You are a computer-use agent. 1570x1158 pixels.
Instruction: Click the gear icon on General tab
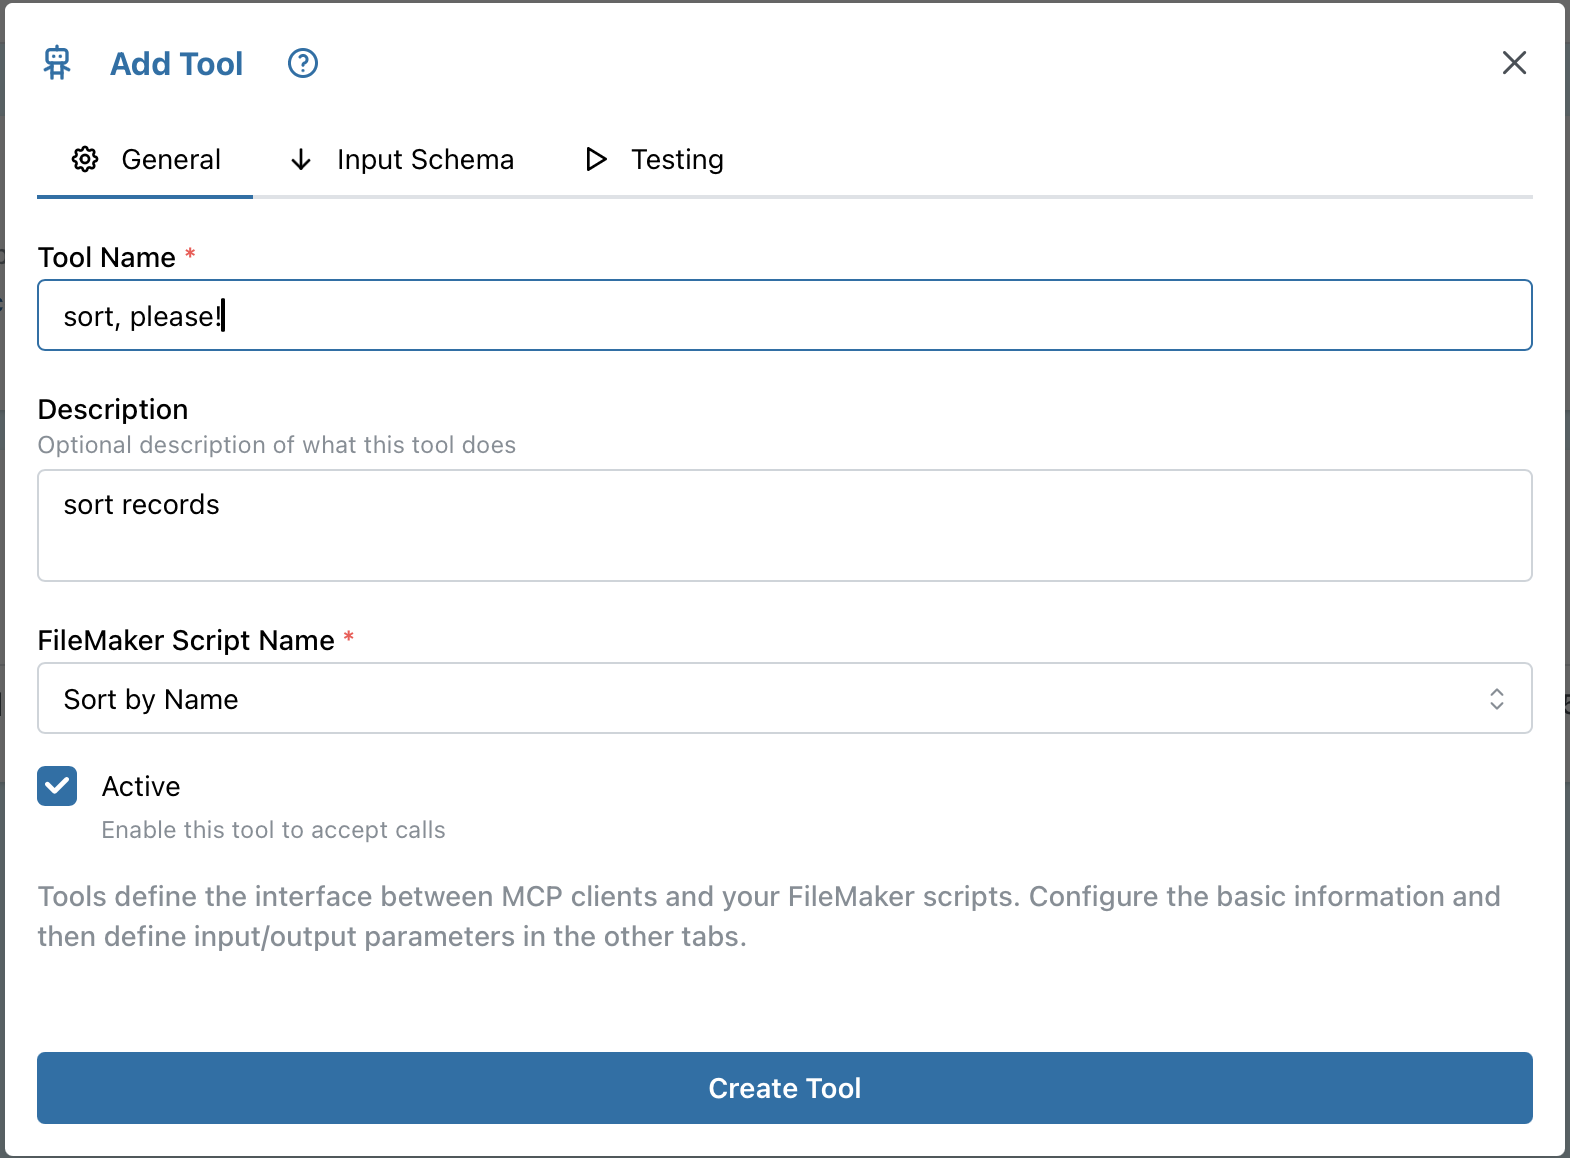pos(85,160)
